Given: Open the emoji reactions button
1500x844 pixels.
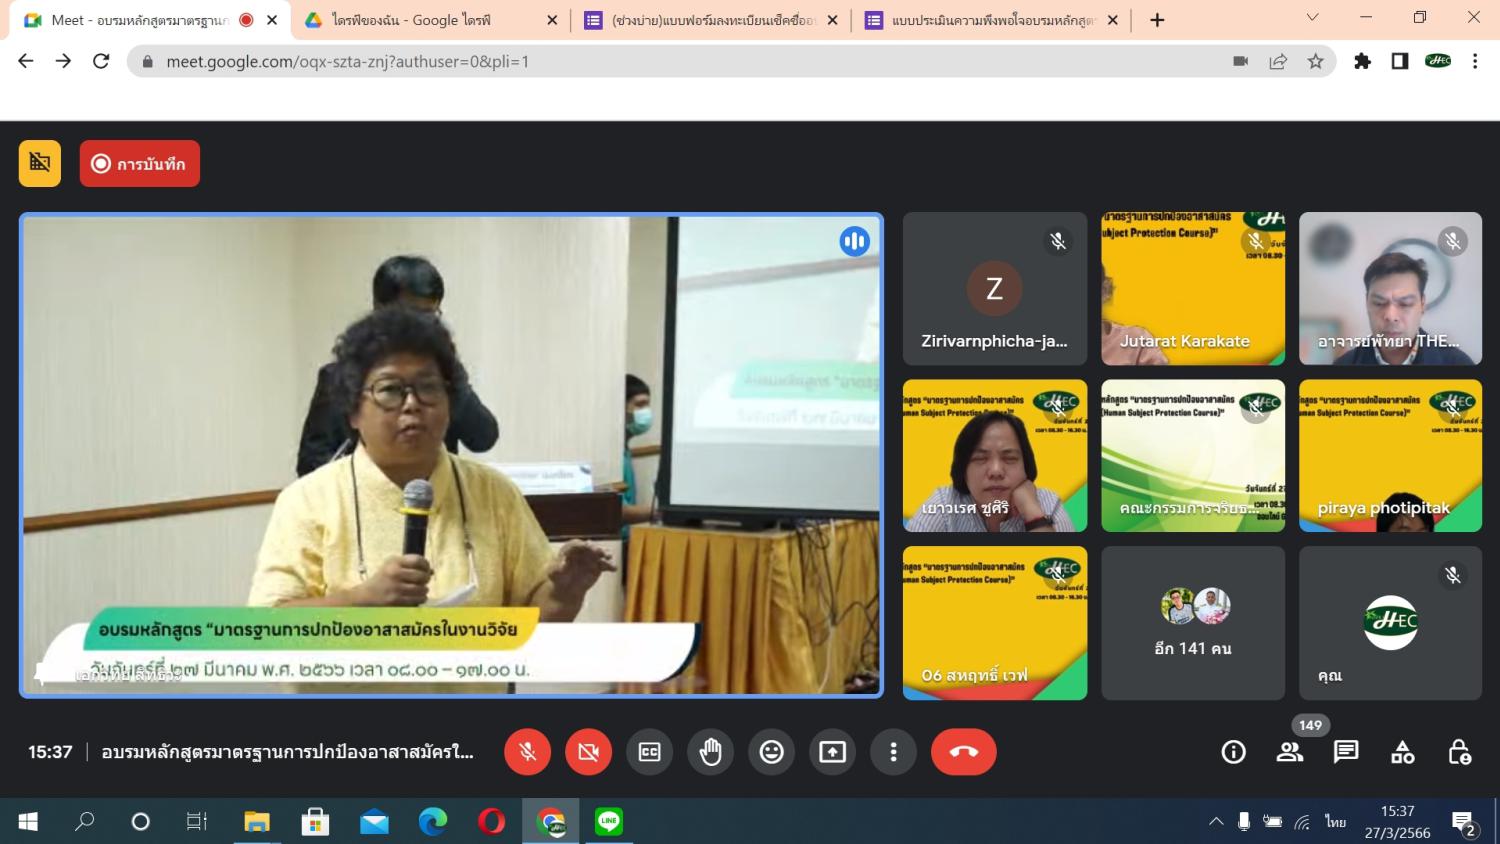Looking at the screenshot, I should point(771,752).
